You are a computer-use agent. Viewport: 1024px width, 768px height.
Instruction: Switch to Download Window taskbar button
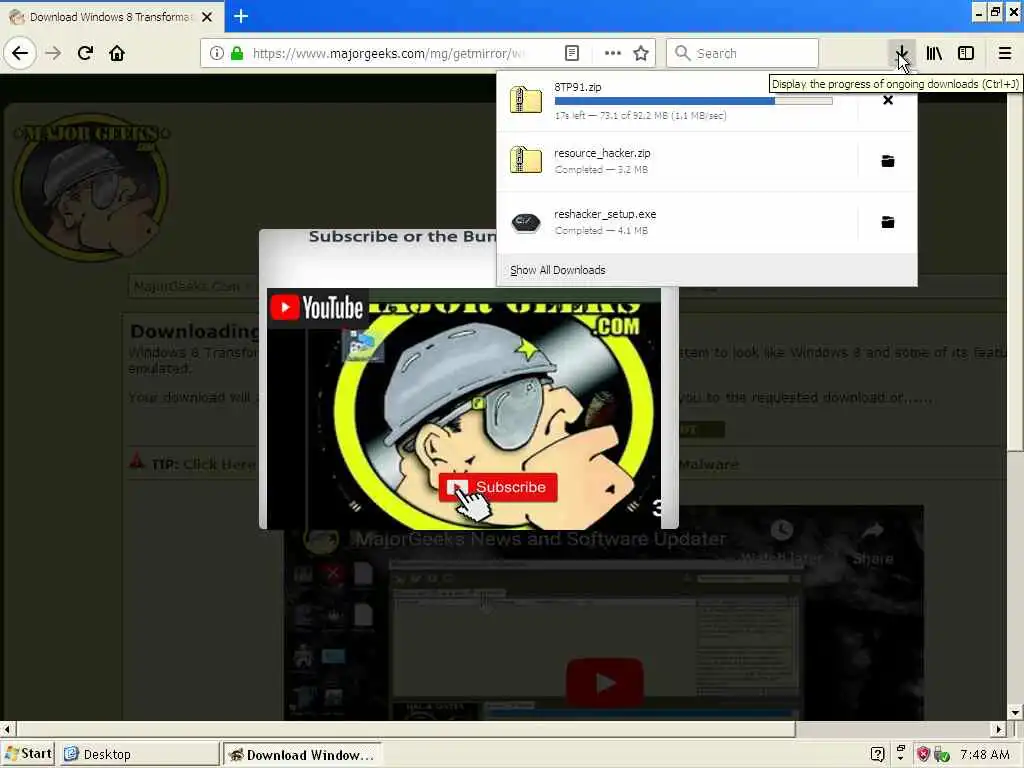tap(302, 754)
